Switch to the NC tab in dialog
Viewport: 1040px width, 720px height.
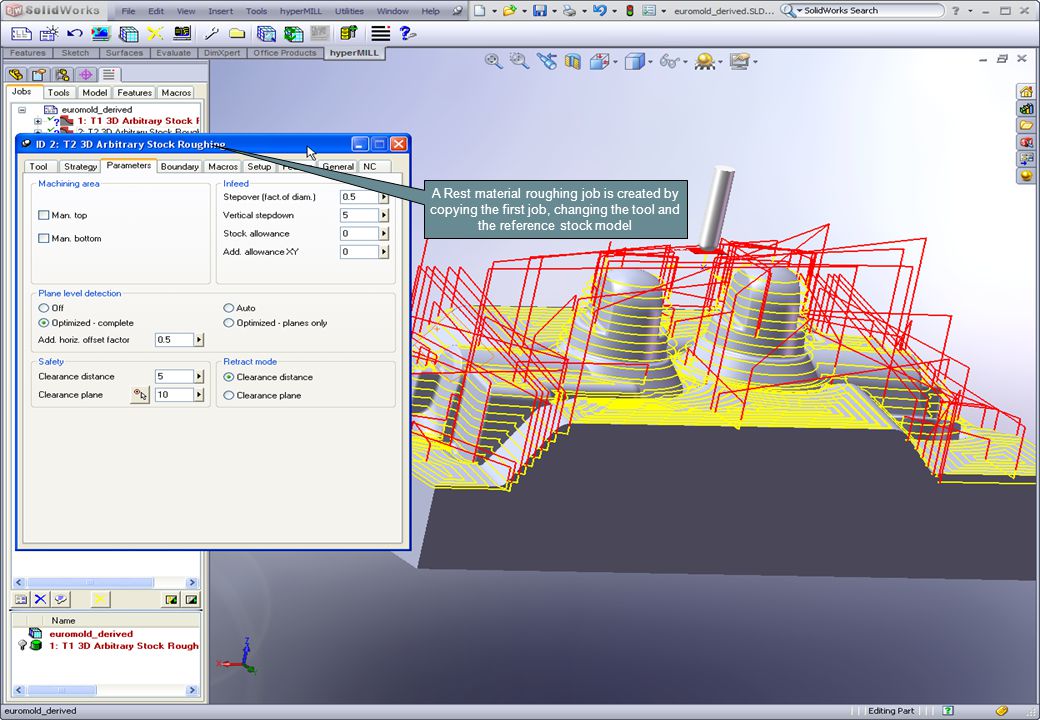point(369,166)
